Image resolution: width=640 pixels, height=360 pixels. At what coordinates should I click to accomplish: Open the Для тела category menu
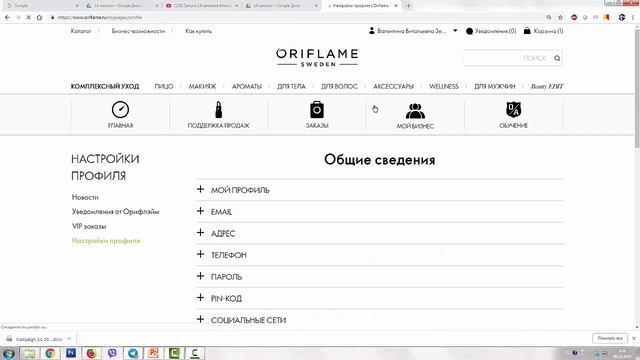coord(291,87)
